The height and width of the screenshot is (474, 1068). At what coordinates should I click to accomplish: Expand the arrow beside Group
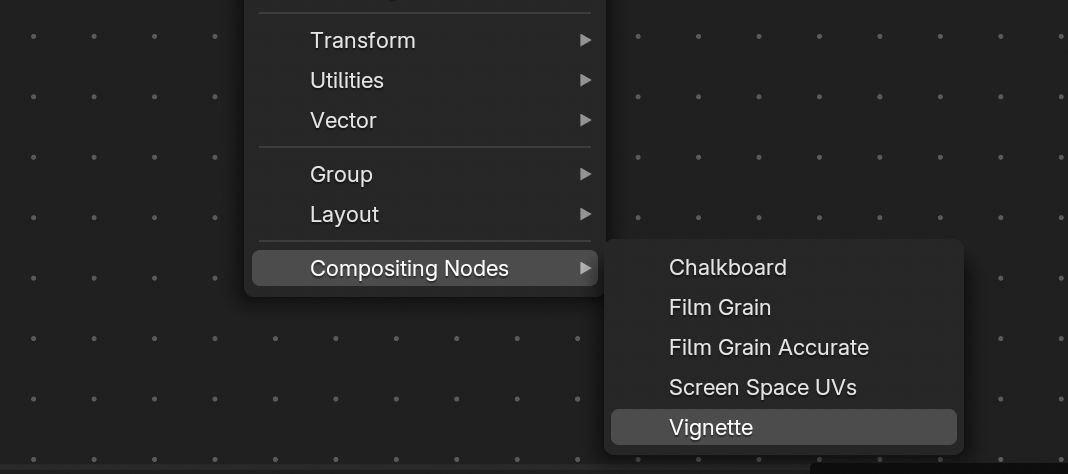pos(585,174)
